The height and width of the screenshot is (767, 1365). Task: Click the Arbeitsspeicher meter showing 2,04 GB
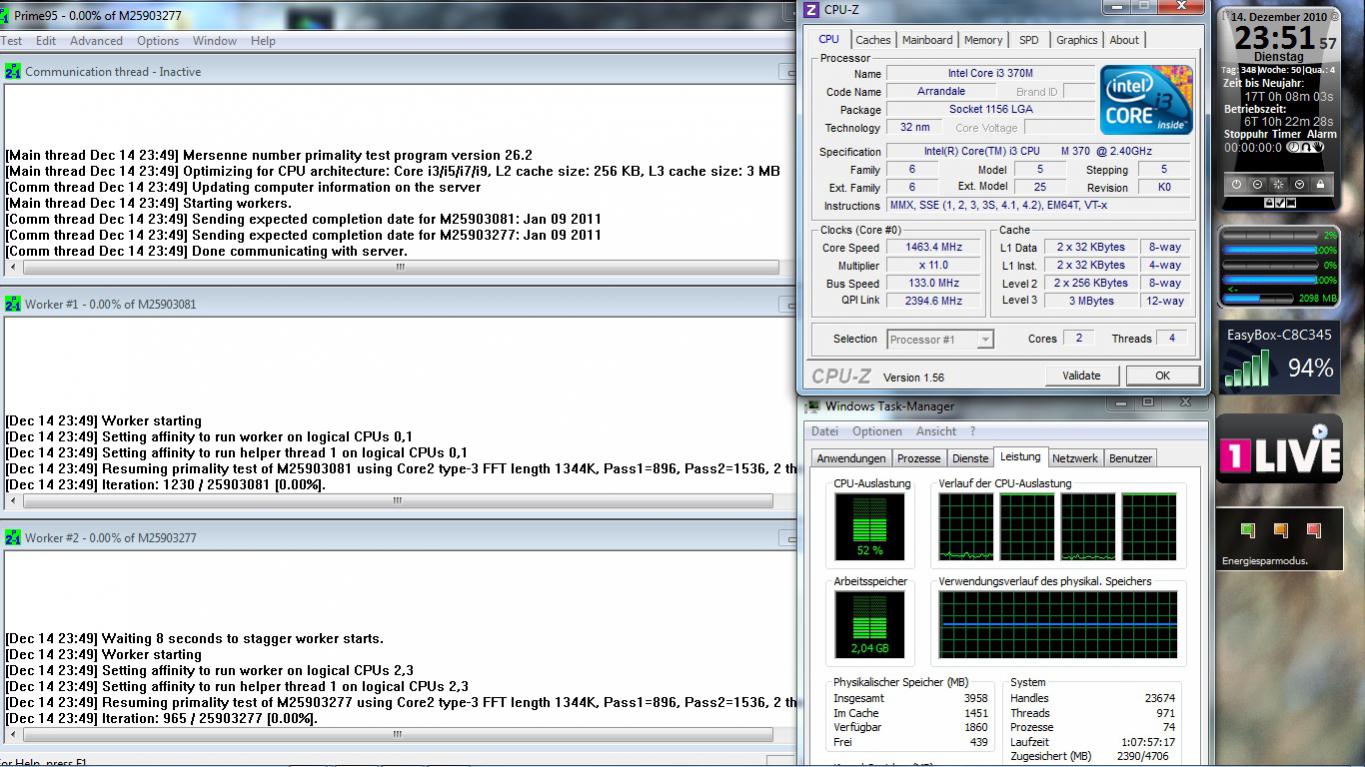pyautogui.click(x=869, y=625)
